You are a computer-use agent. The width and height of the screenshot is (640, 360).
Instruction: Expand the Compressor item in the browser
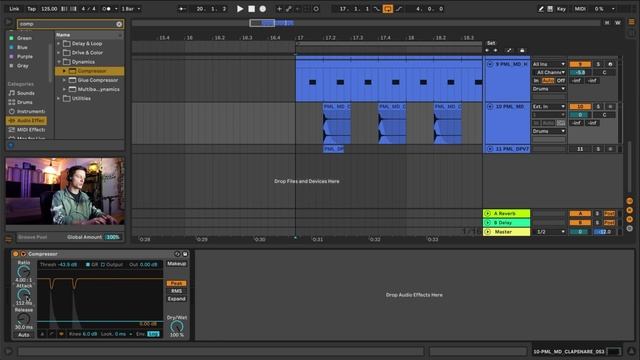(x=64, y=71)
